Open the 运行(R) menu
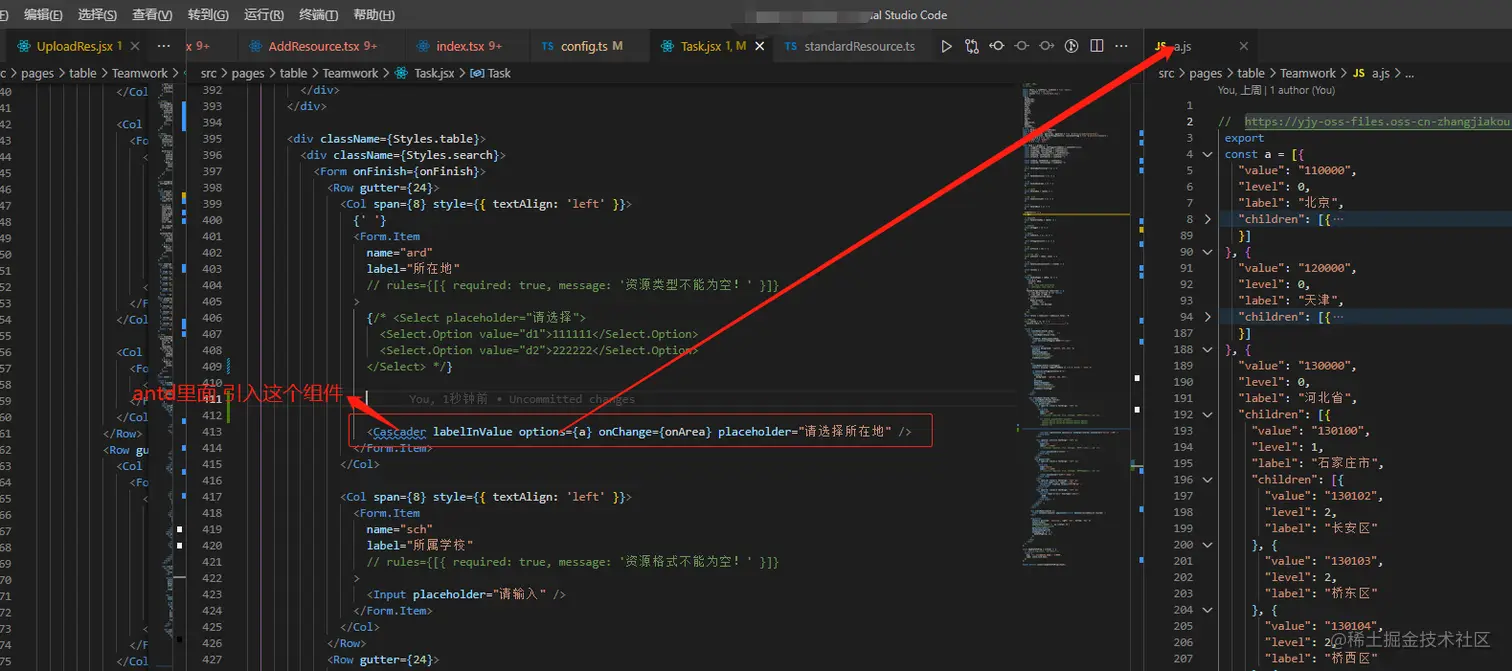 (264, 15)
